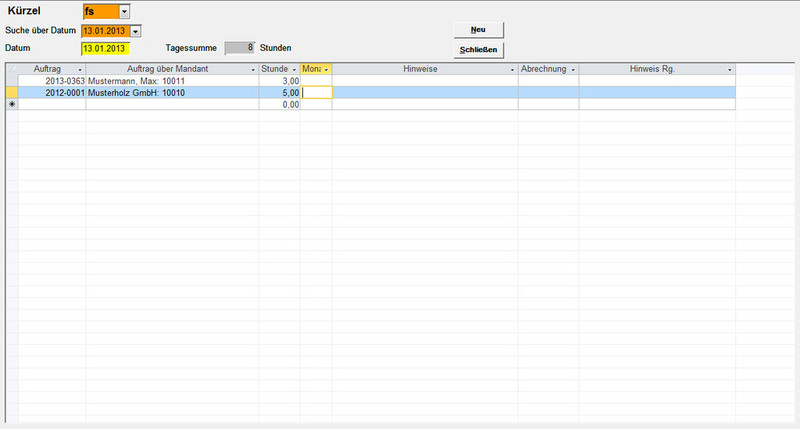
Task: Click the Tagessumme field showing 8
Action: click(239, 48)
